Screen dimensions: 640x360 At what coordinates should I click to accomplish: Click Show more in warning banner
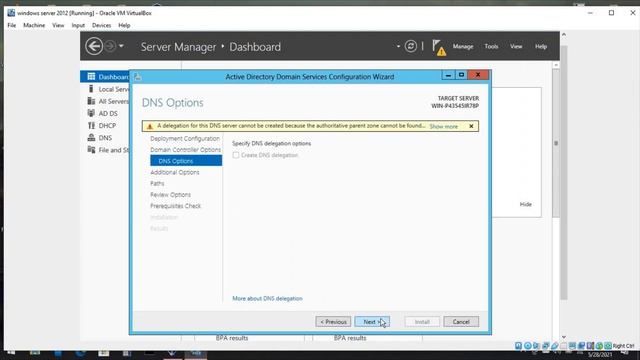[x=444, y=127]
